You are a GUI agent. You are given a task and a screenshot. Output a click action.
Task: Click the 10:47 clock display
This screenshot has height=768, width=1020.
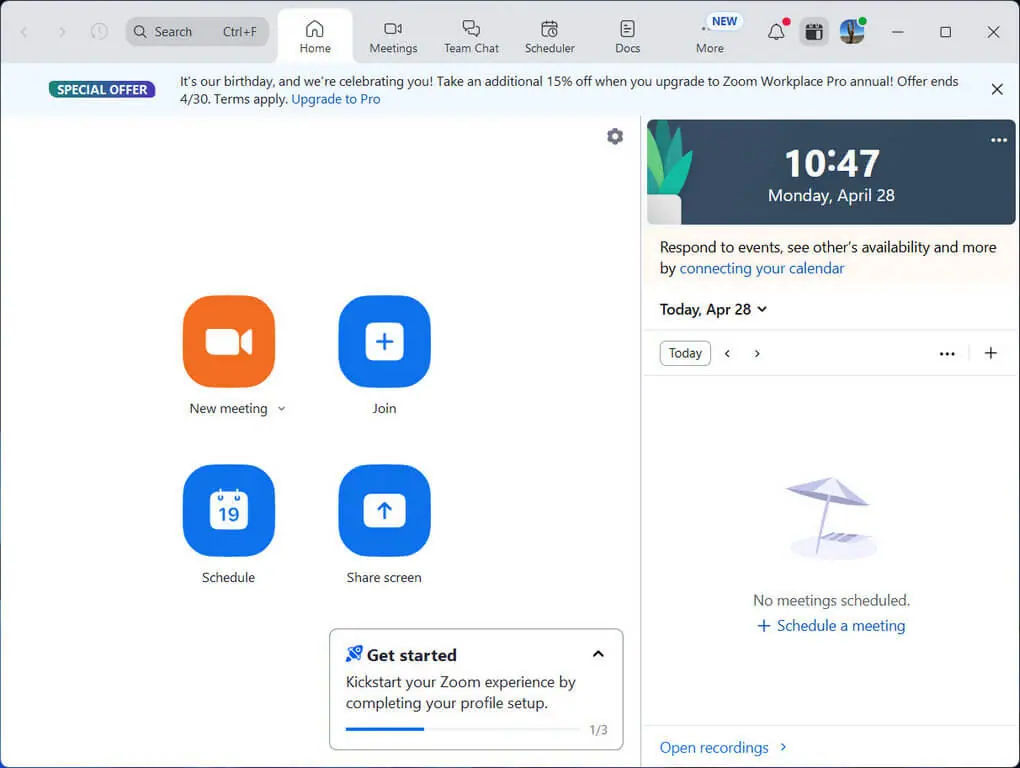pyautogui.click(x=832, y=163)
